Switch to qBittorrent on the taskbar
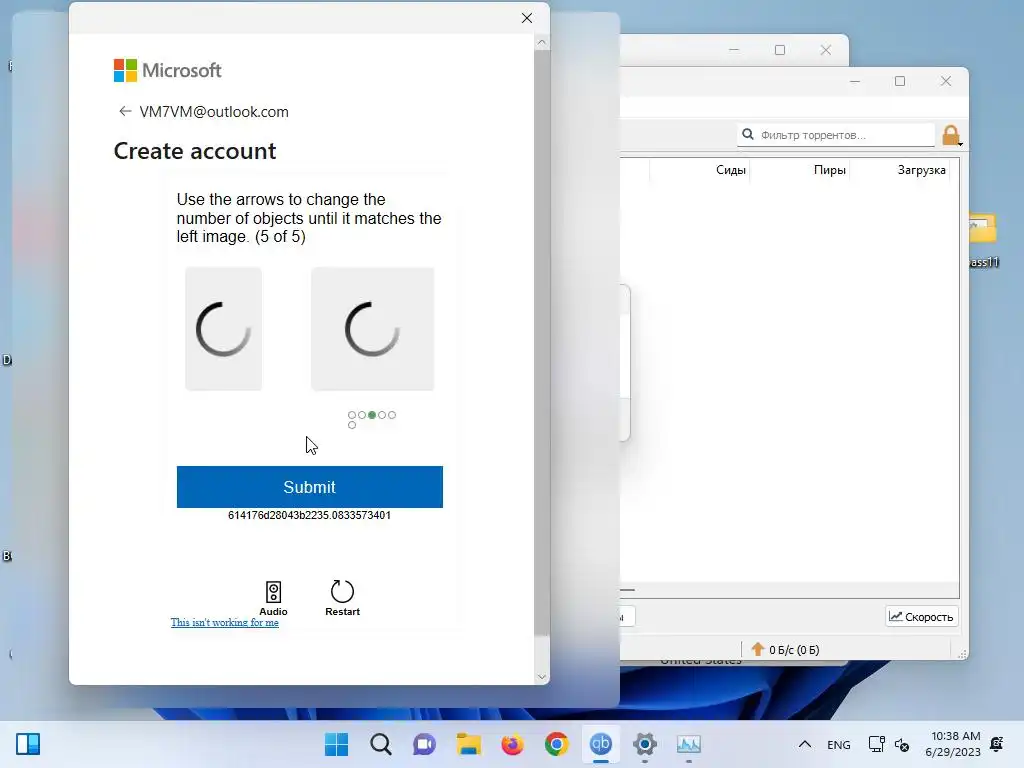The width and height of the screenshot is (1024, 768). (601, 744)
